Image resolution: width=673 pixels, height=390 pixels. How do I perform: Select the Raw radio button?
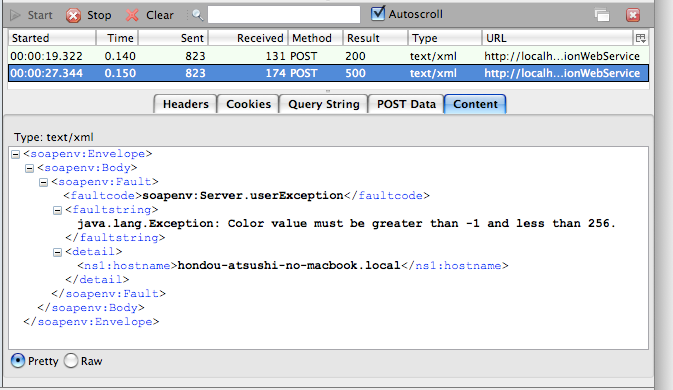click(71, 361)
